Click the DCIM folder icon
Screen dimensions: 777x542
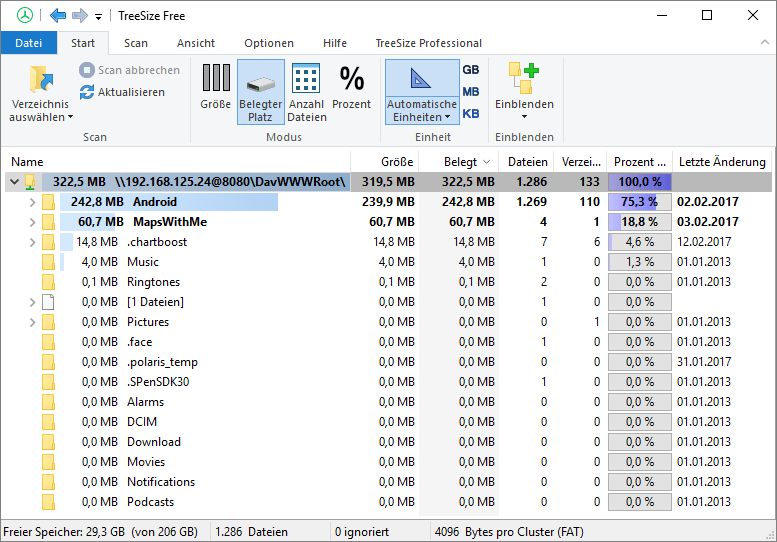[x=48, y=422]
